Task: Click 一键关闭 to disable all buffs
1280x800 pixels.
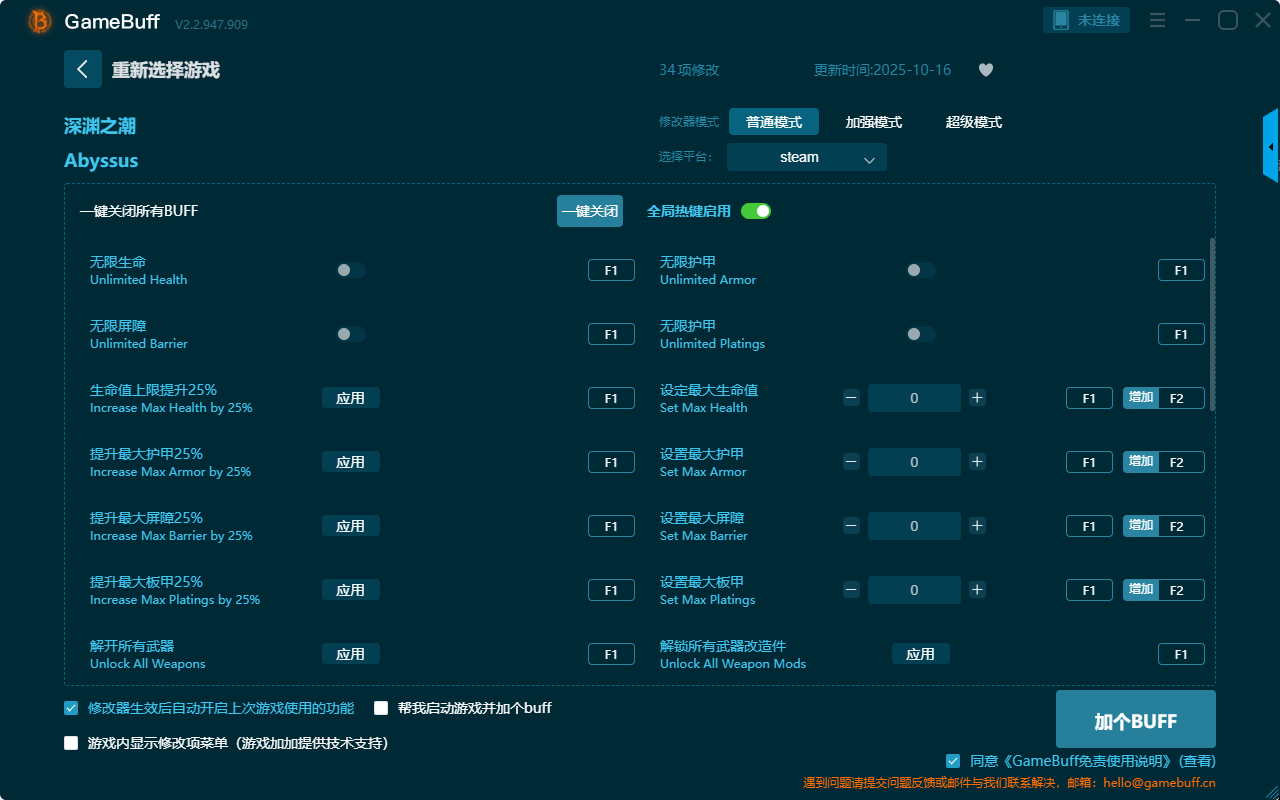Action: click(590, 211)
